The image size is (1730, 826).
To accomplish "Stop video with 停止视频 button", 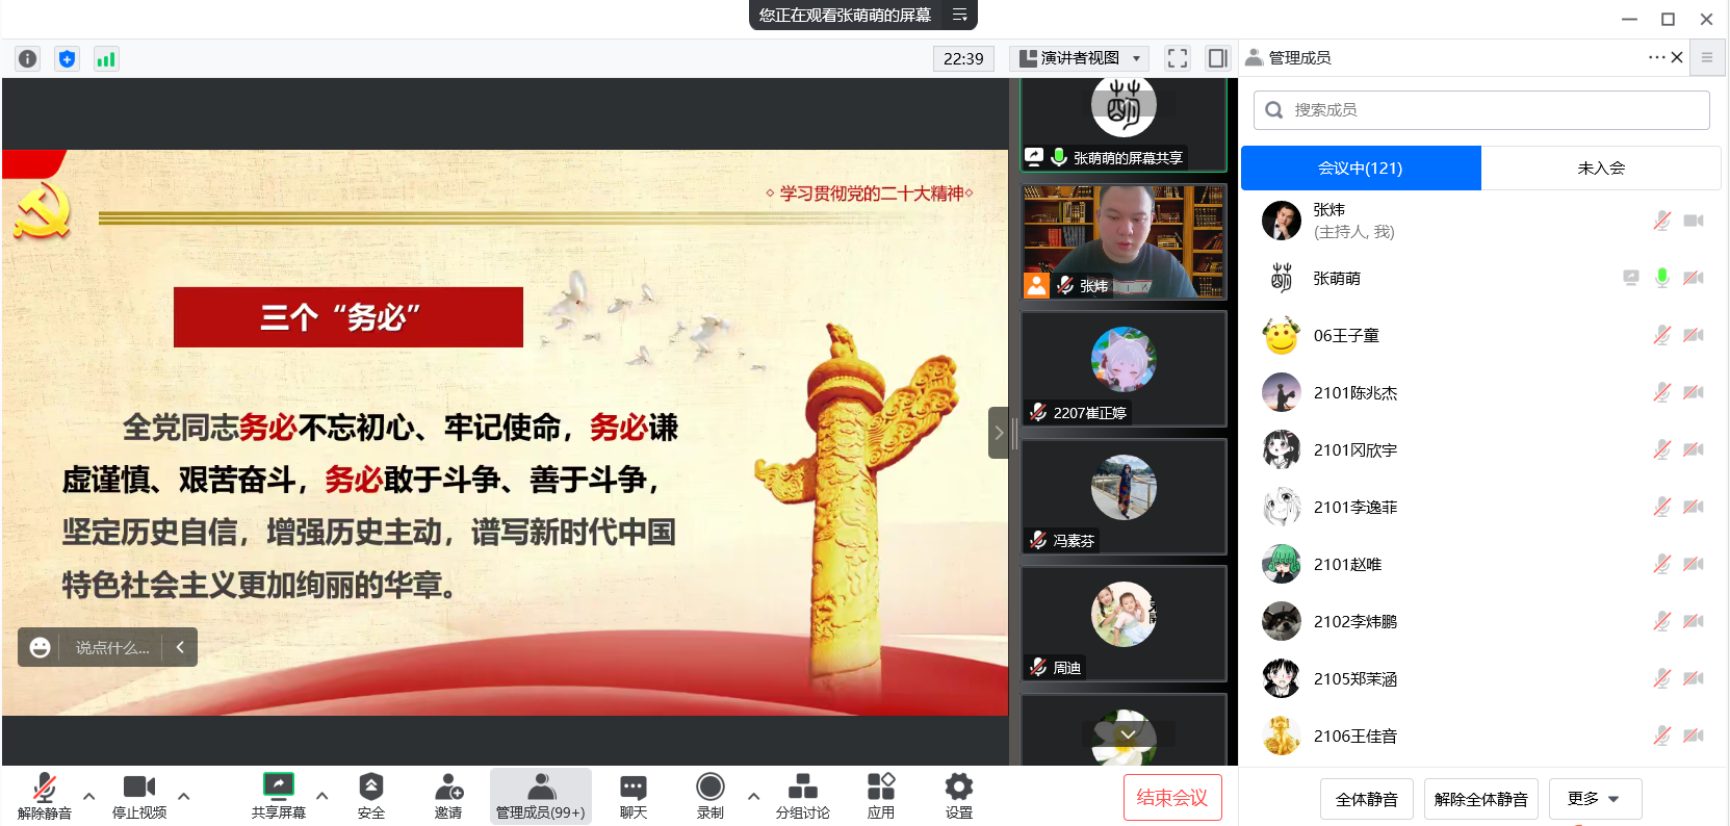I will pos(139,796).
